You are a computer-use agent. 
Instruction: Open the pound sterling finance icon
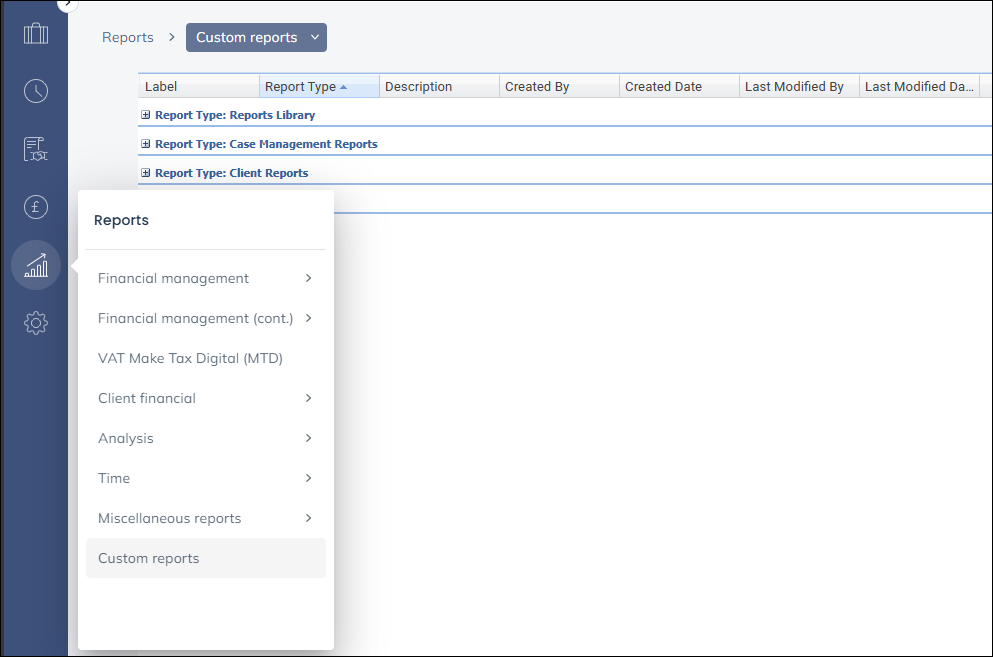(36, 207)
